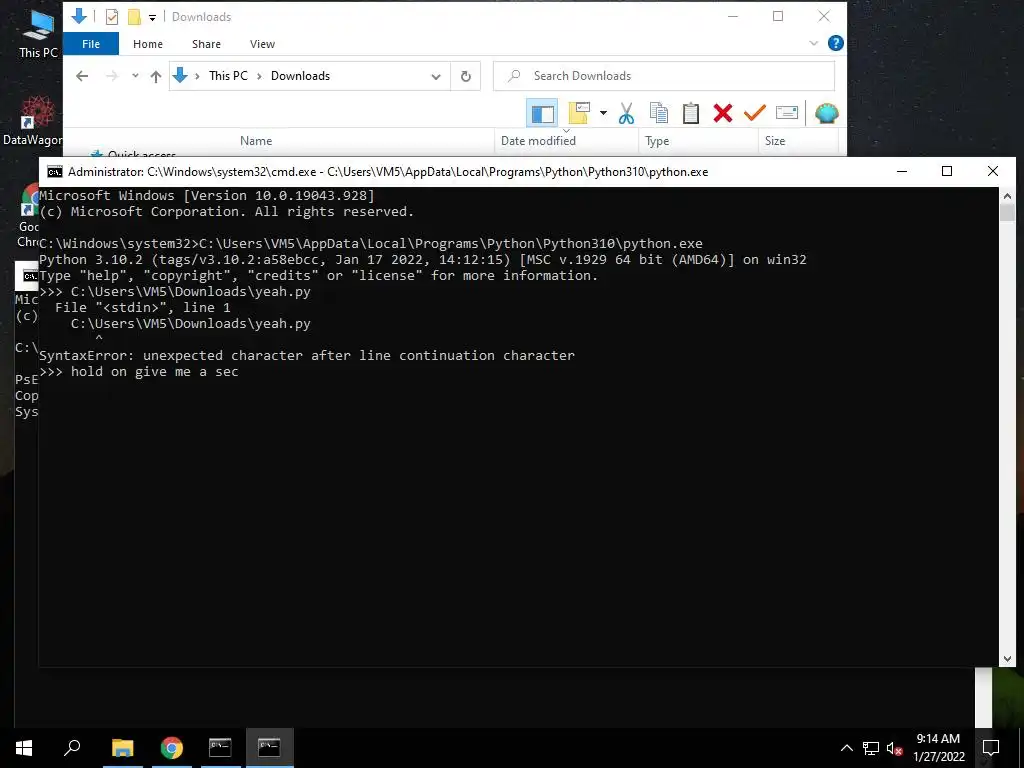The width and height of the screenshot is (1024, 768).
Task: Click the 'hold on give me a sec' line
Action: pos(154,372)
